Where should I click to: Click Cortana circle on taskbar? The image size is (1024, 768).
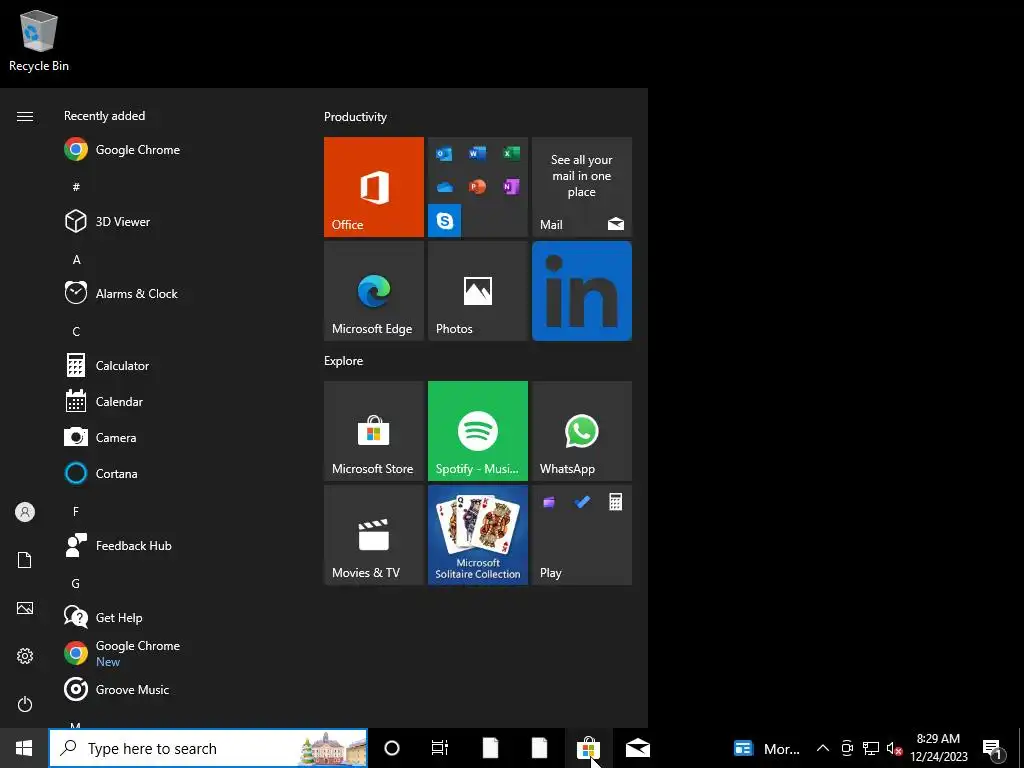392,748
